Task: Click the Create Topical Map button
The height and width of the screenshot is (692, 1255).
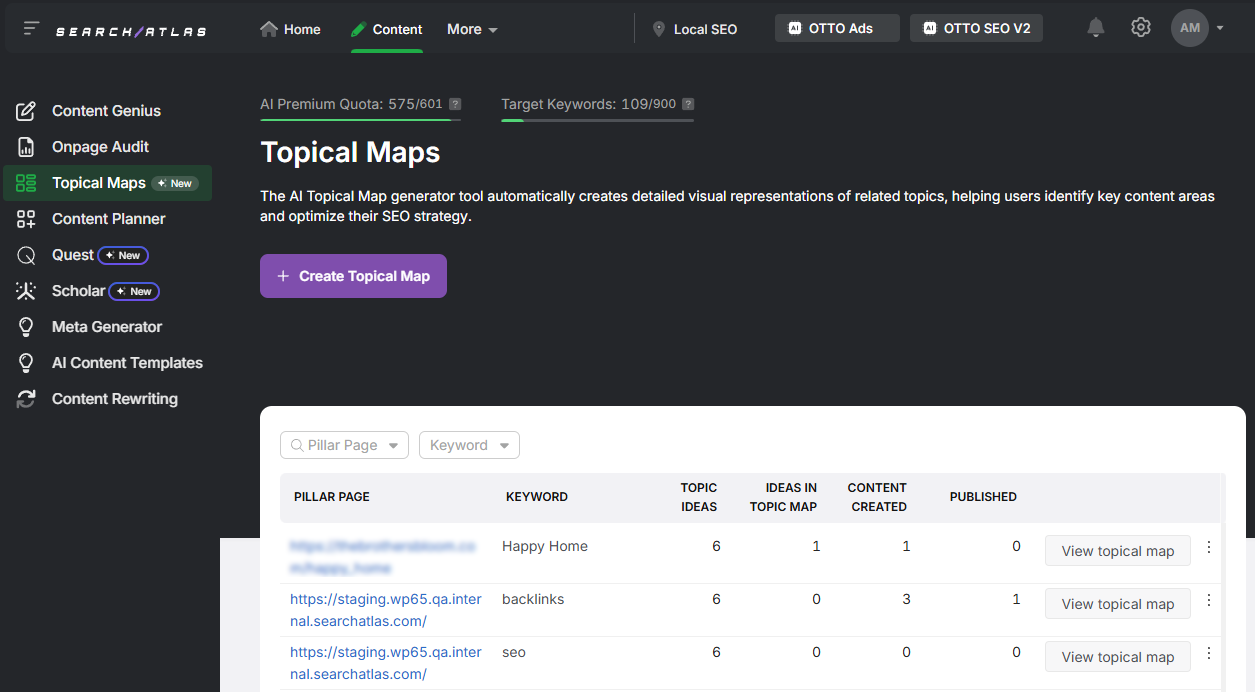Action: pyautogui.click(x=353, y=275)
